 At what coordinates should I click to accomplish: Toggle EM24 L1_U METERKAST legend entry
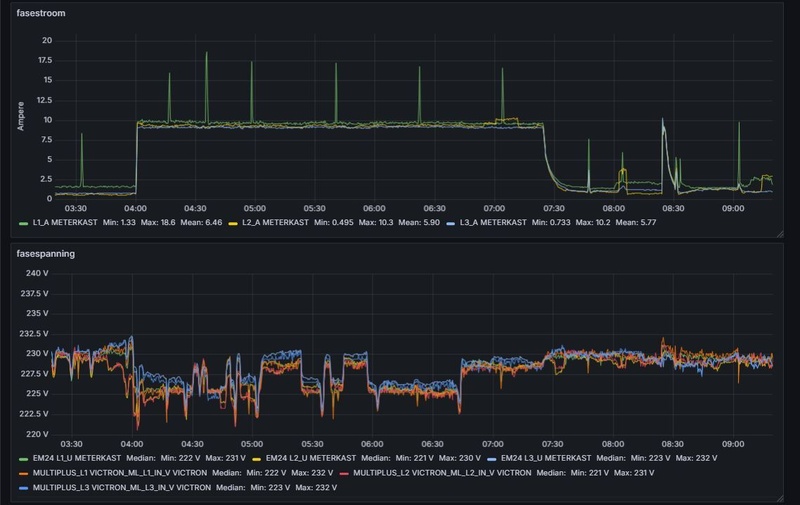pos(77,458)
